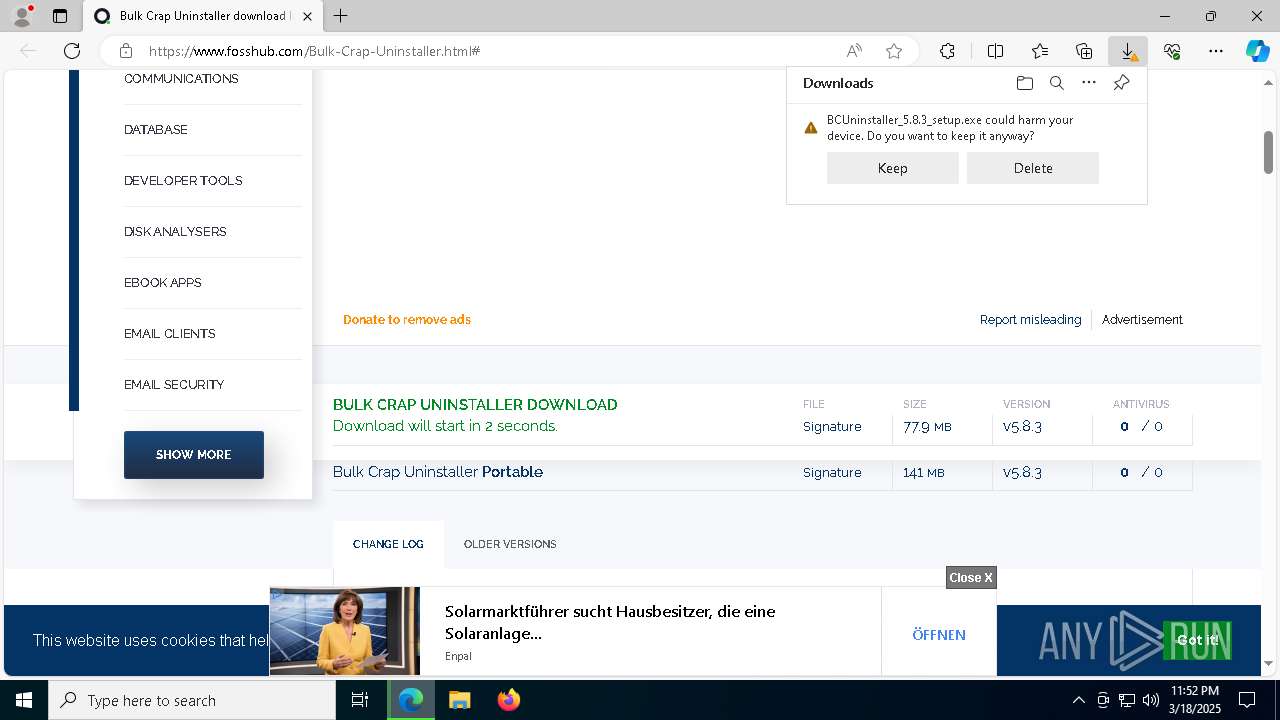Open DATABASE category
The width and height of the screenshot is (1280, 720).
click(x=155, y=130)
